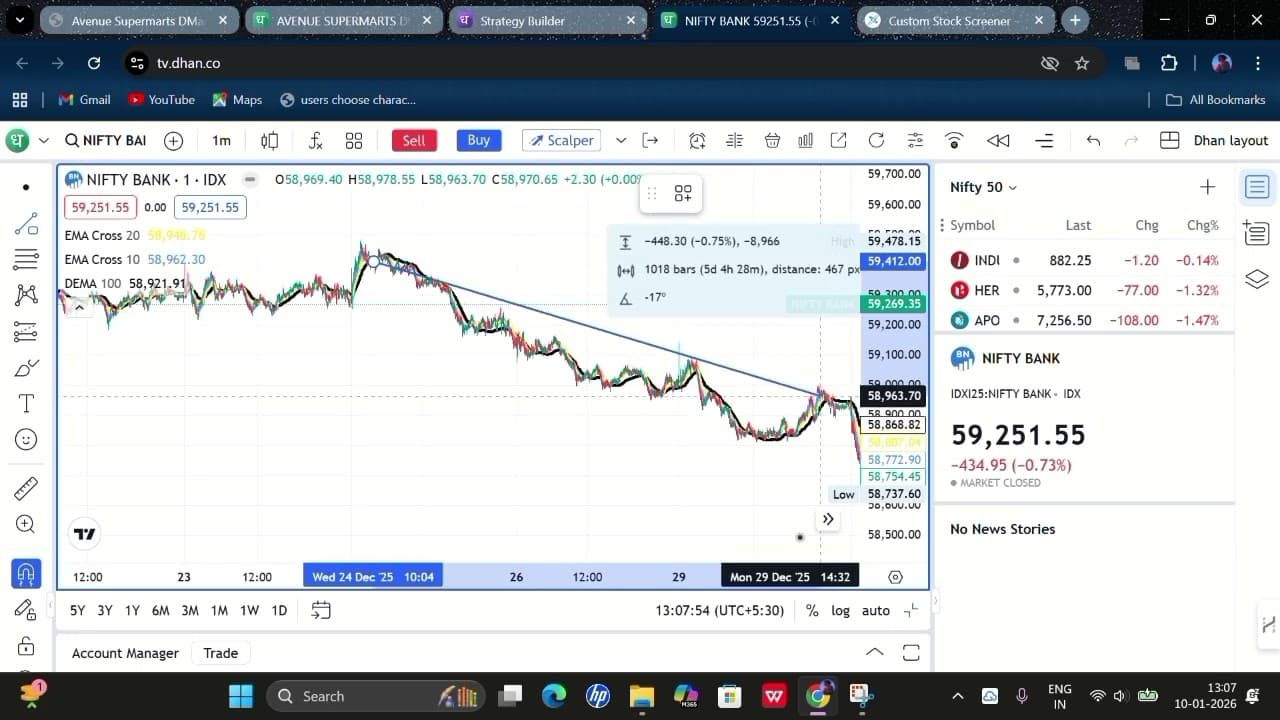
Task: Select the trend line drawing tool
Action: pos(26,224)
